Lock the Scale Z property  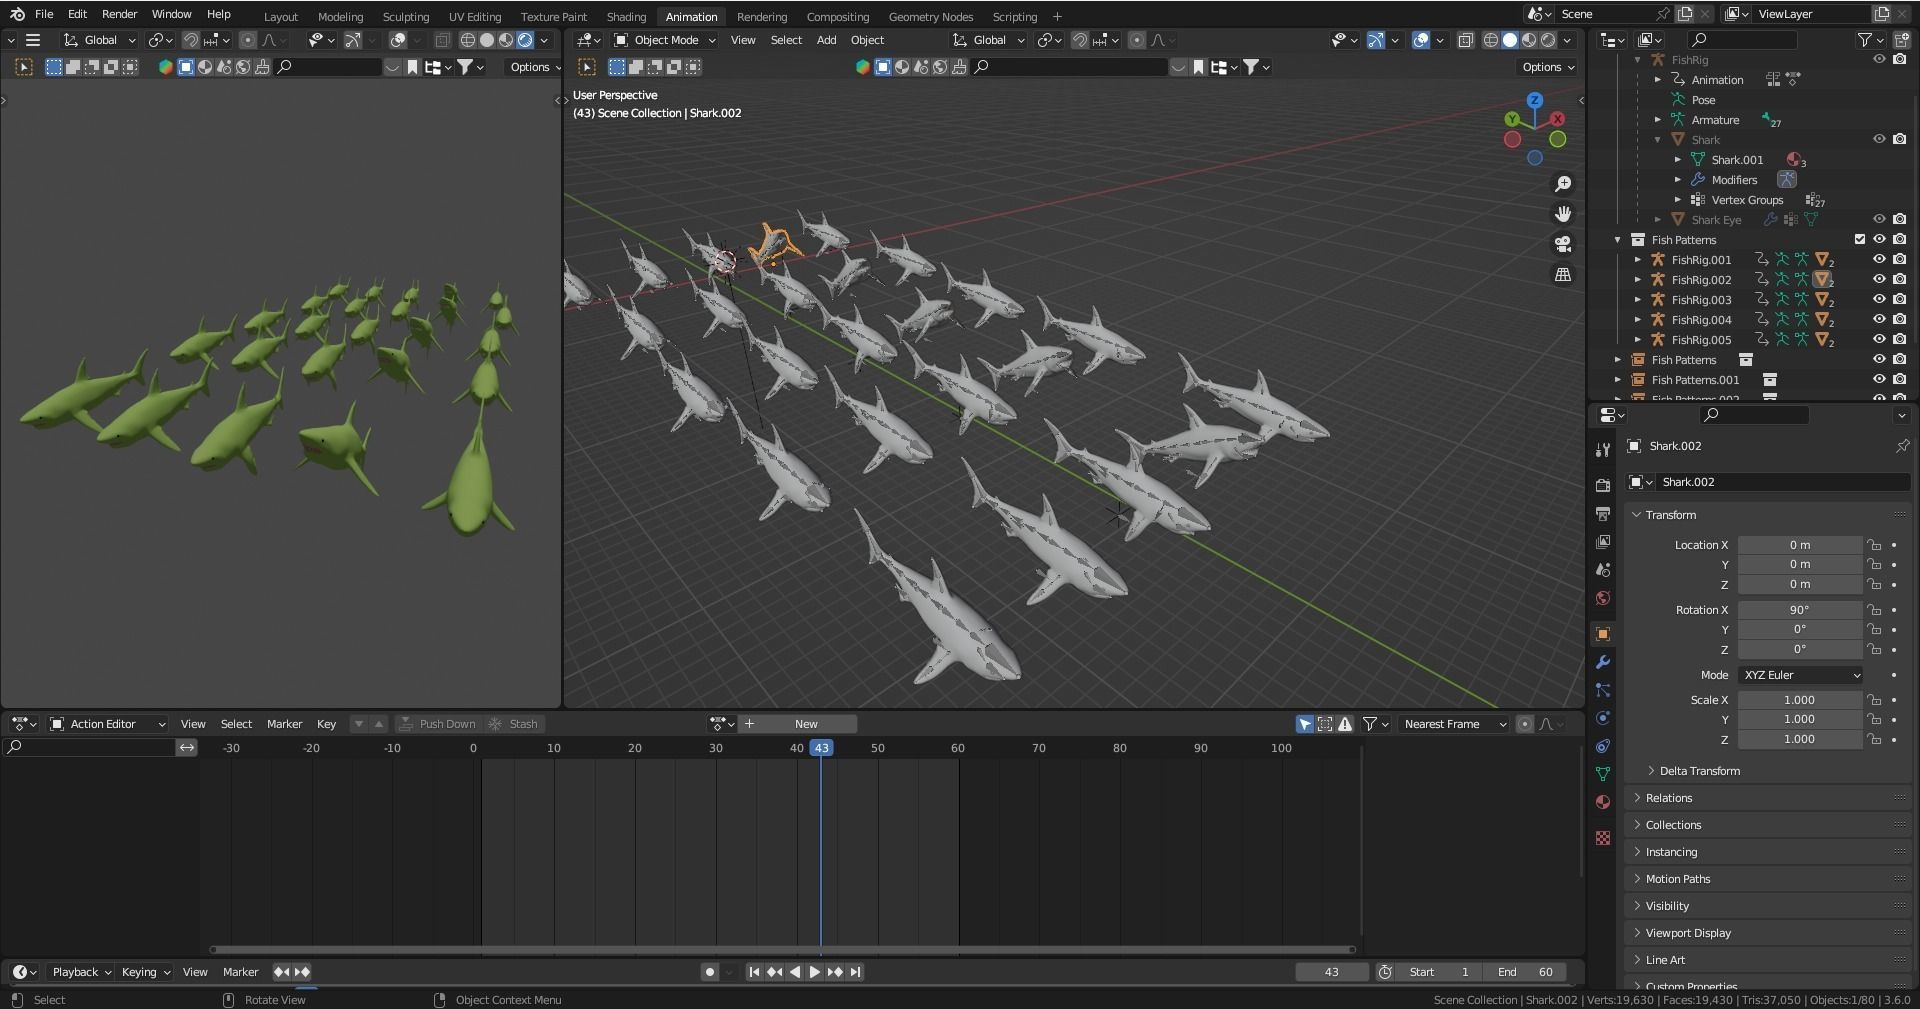(1874, 740)
